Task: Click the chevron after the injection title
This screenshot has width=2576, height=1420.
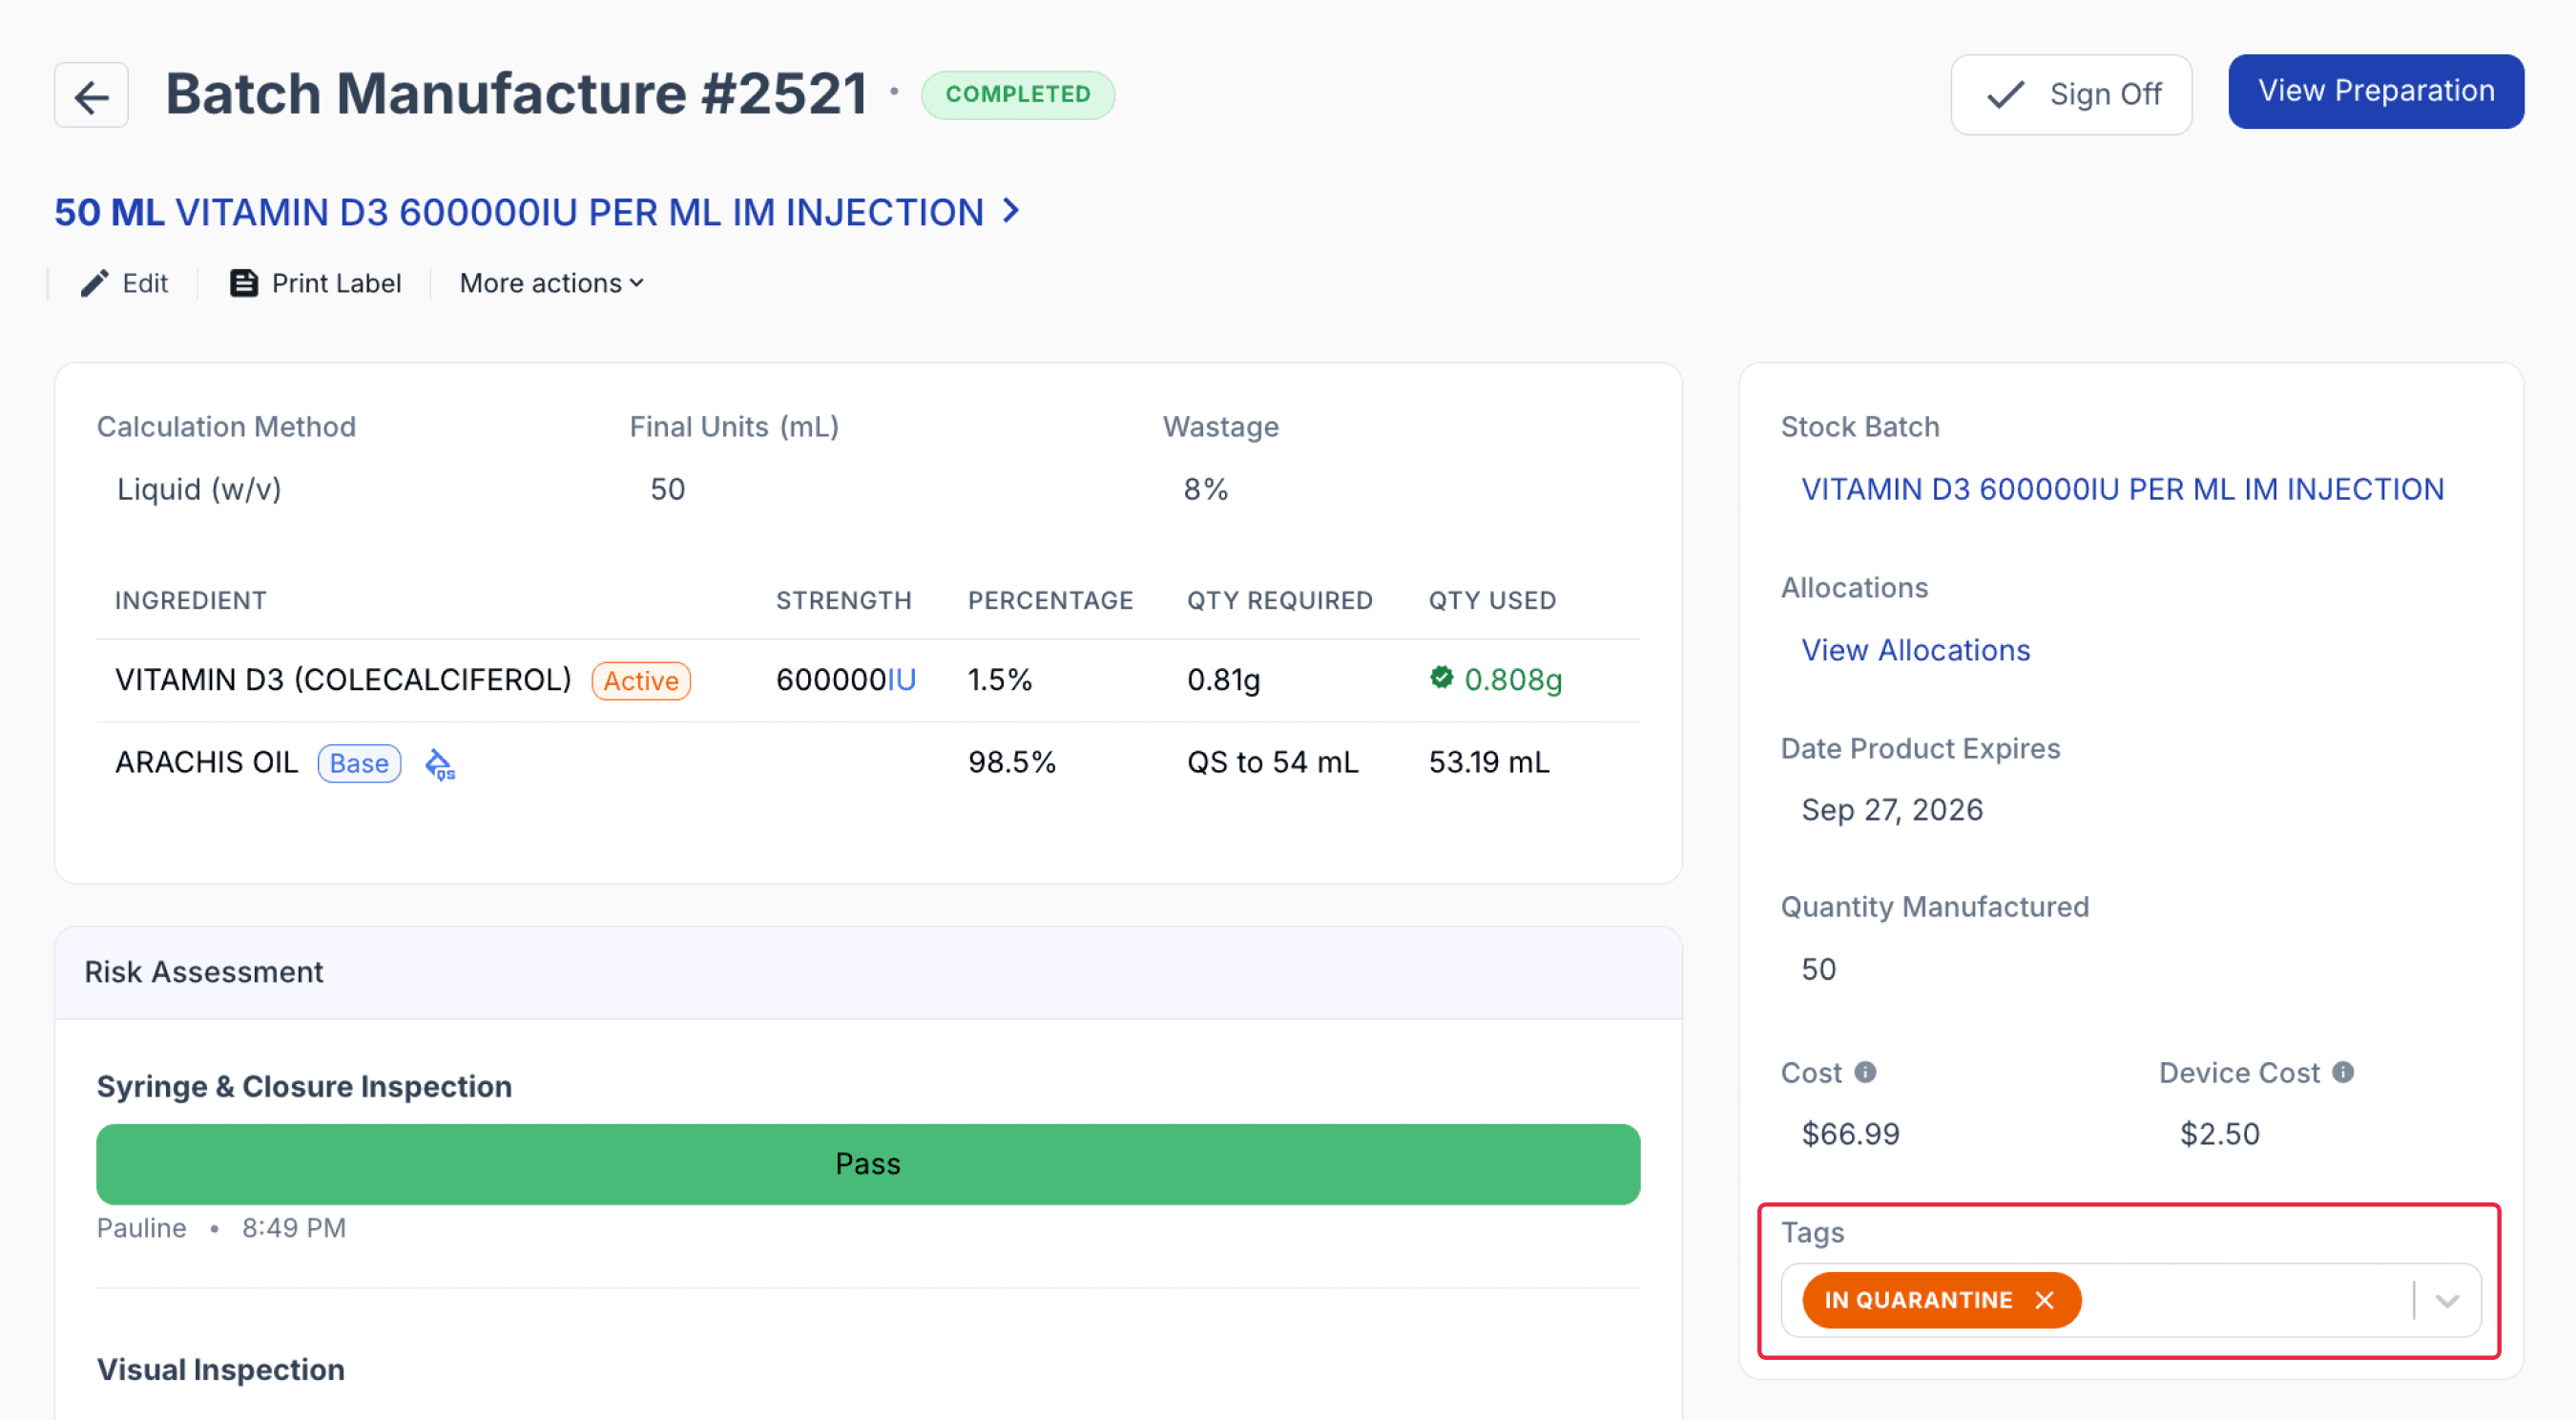Action: pos(1011,211)
